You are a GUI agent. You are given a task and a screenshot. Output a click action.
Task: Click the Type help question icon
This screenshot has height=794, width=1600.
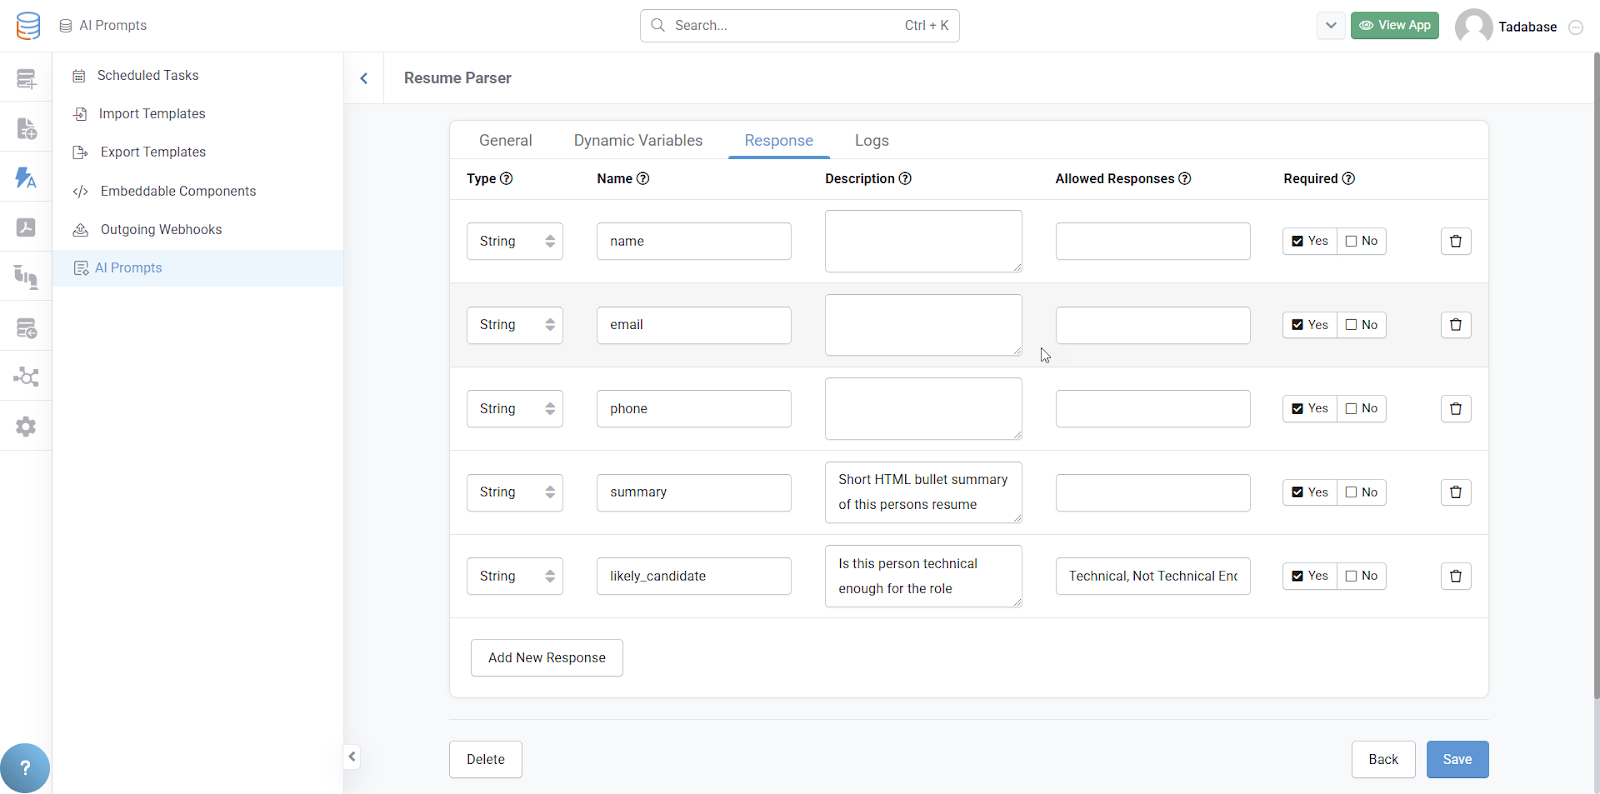coord(506,179)
